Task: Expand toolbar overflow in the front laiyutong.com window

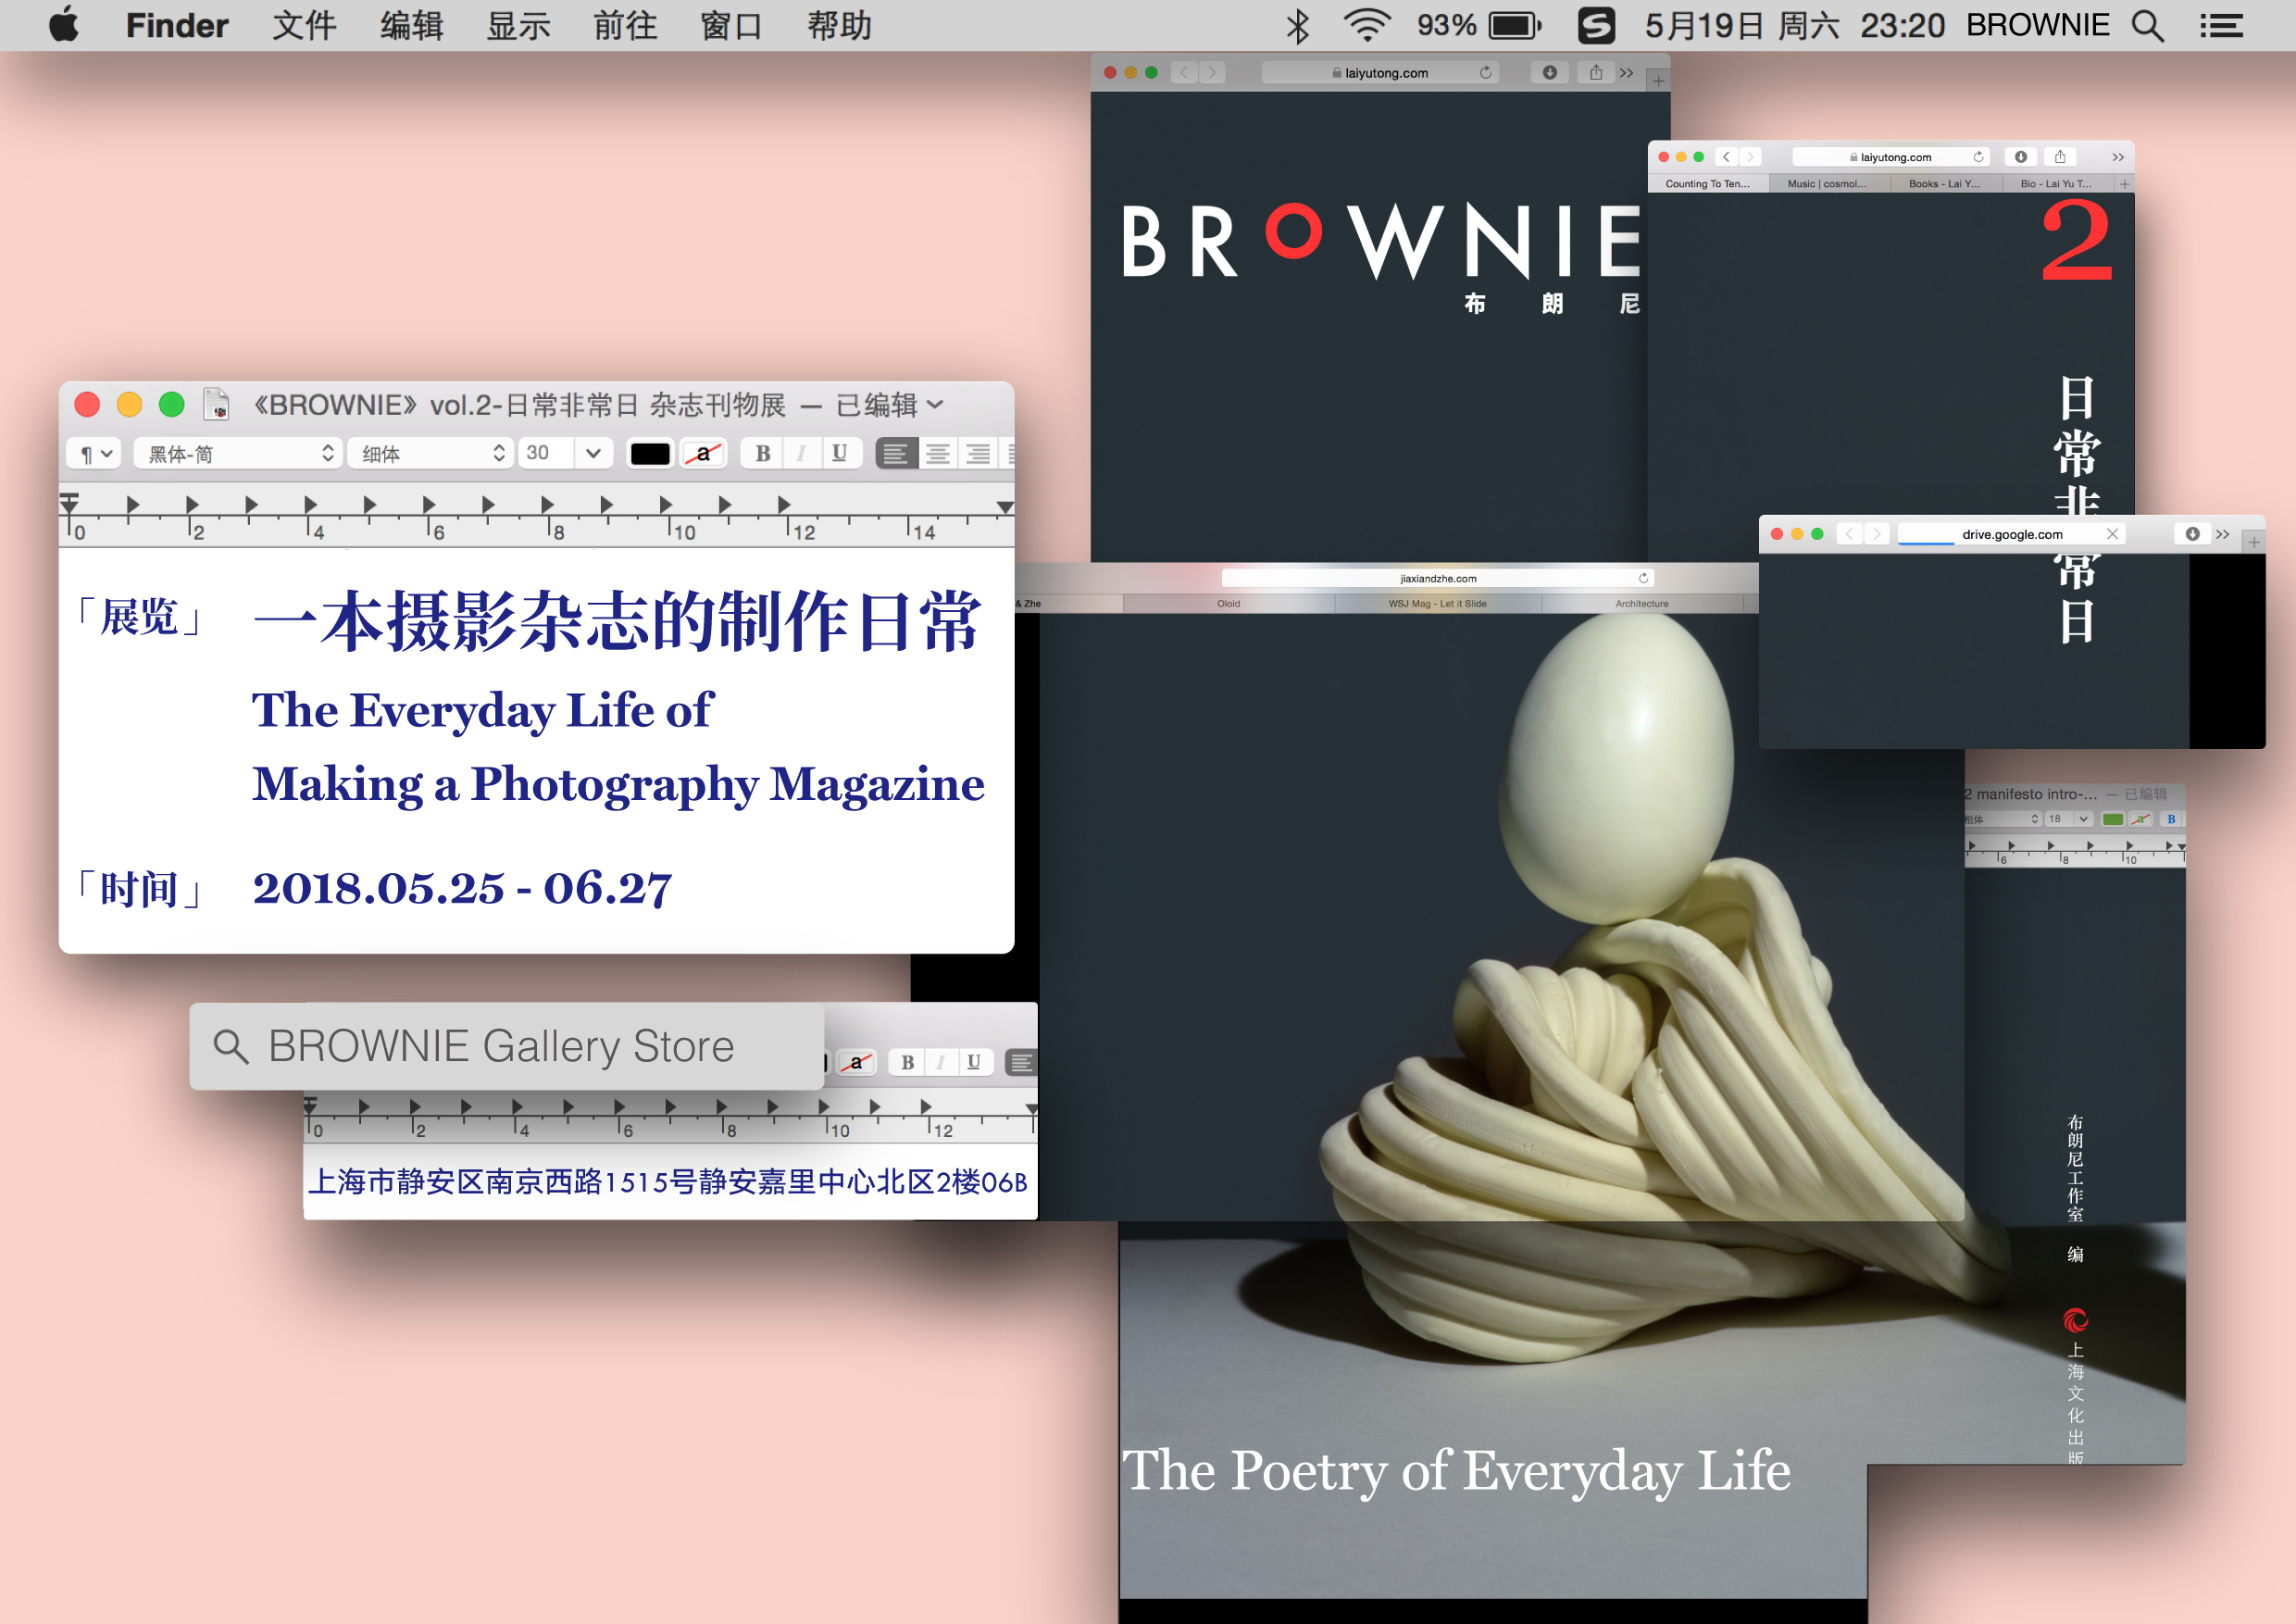Action: (2118, 157)
